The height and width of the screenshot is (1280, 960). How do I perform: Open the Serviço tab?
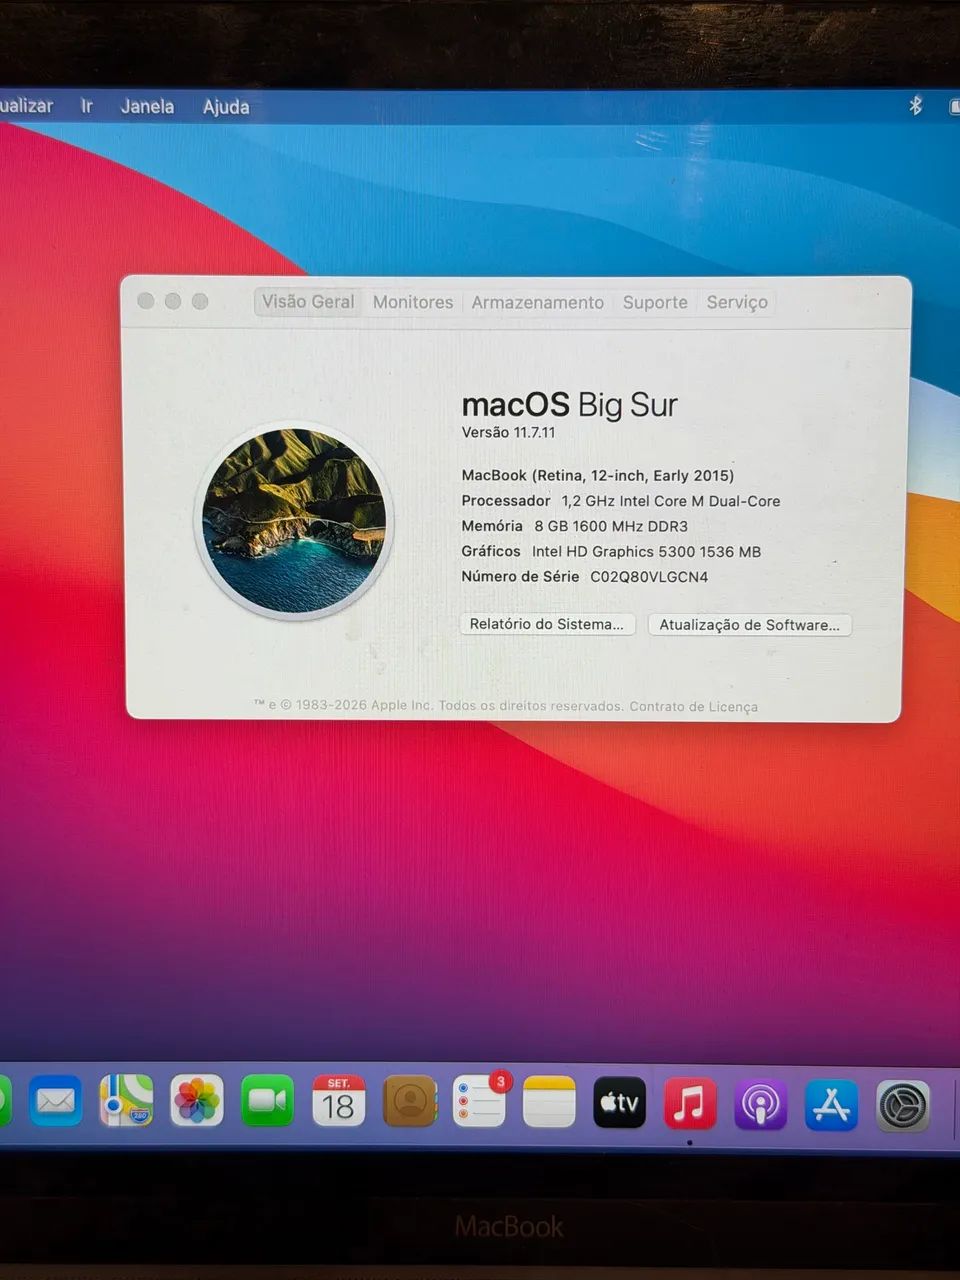point(737,302)
